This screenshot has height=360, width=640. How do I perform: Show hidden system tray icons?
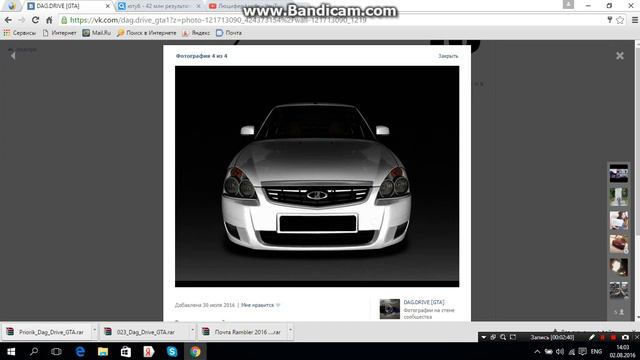[537, 351]
